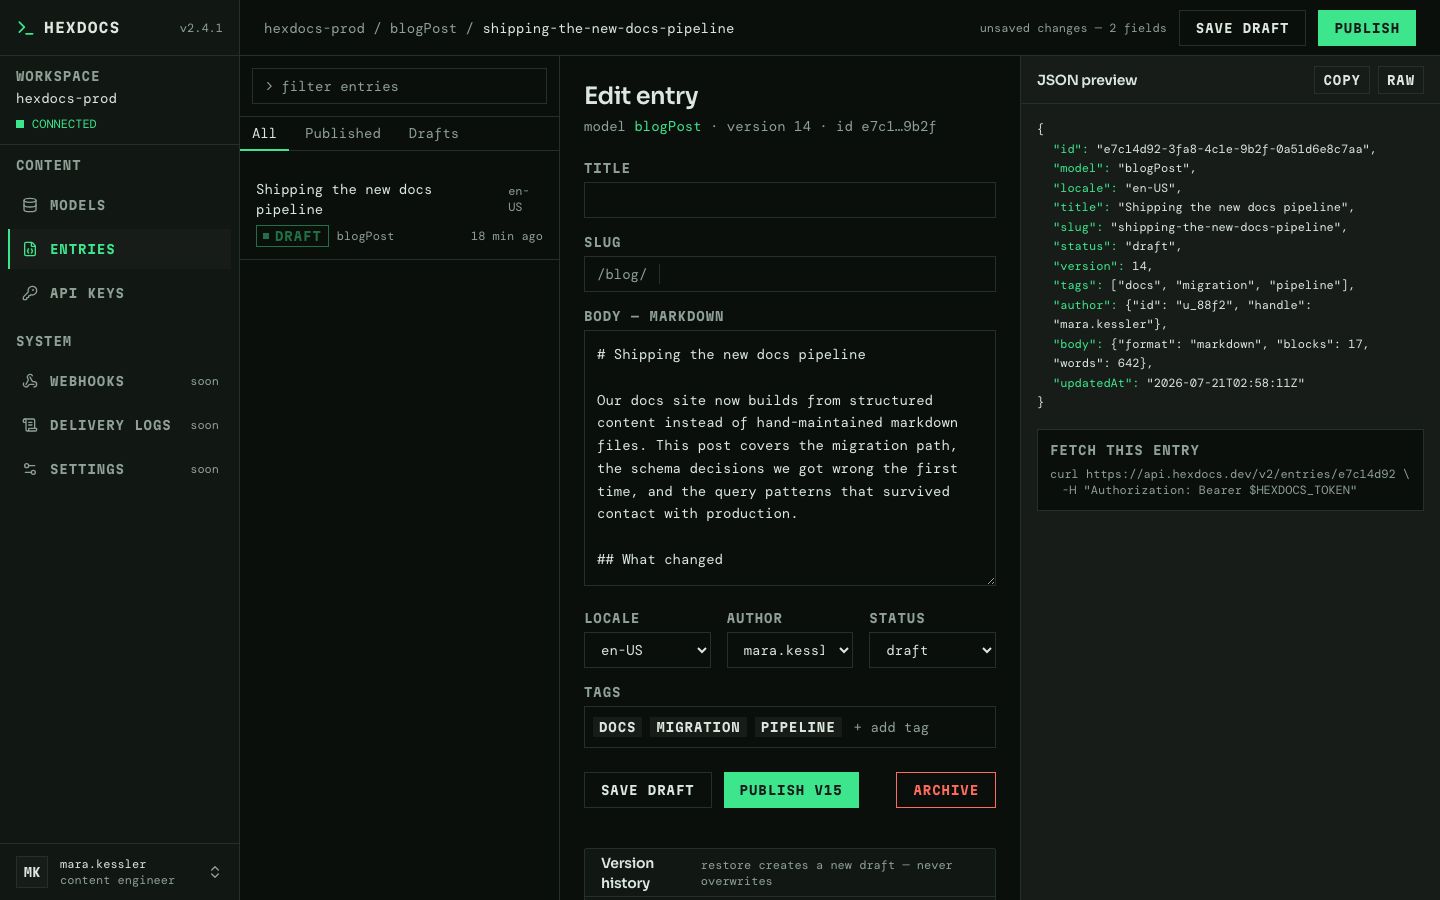
Task: Click the MIGRATION tag chip
Action: tap(698, 727)
